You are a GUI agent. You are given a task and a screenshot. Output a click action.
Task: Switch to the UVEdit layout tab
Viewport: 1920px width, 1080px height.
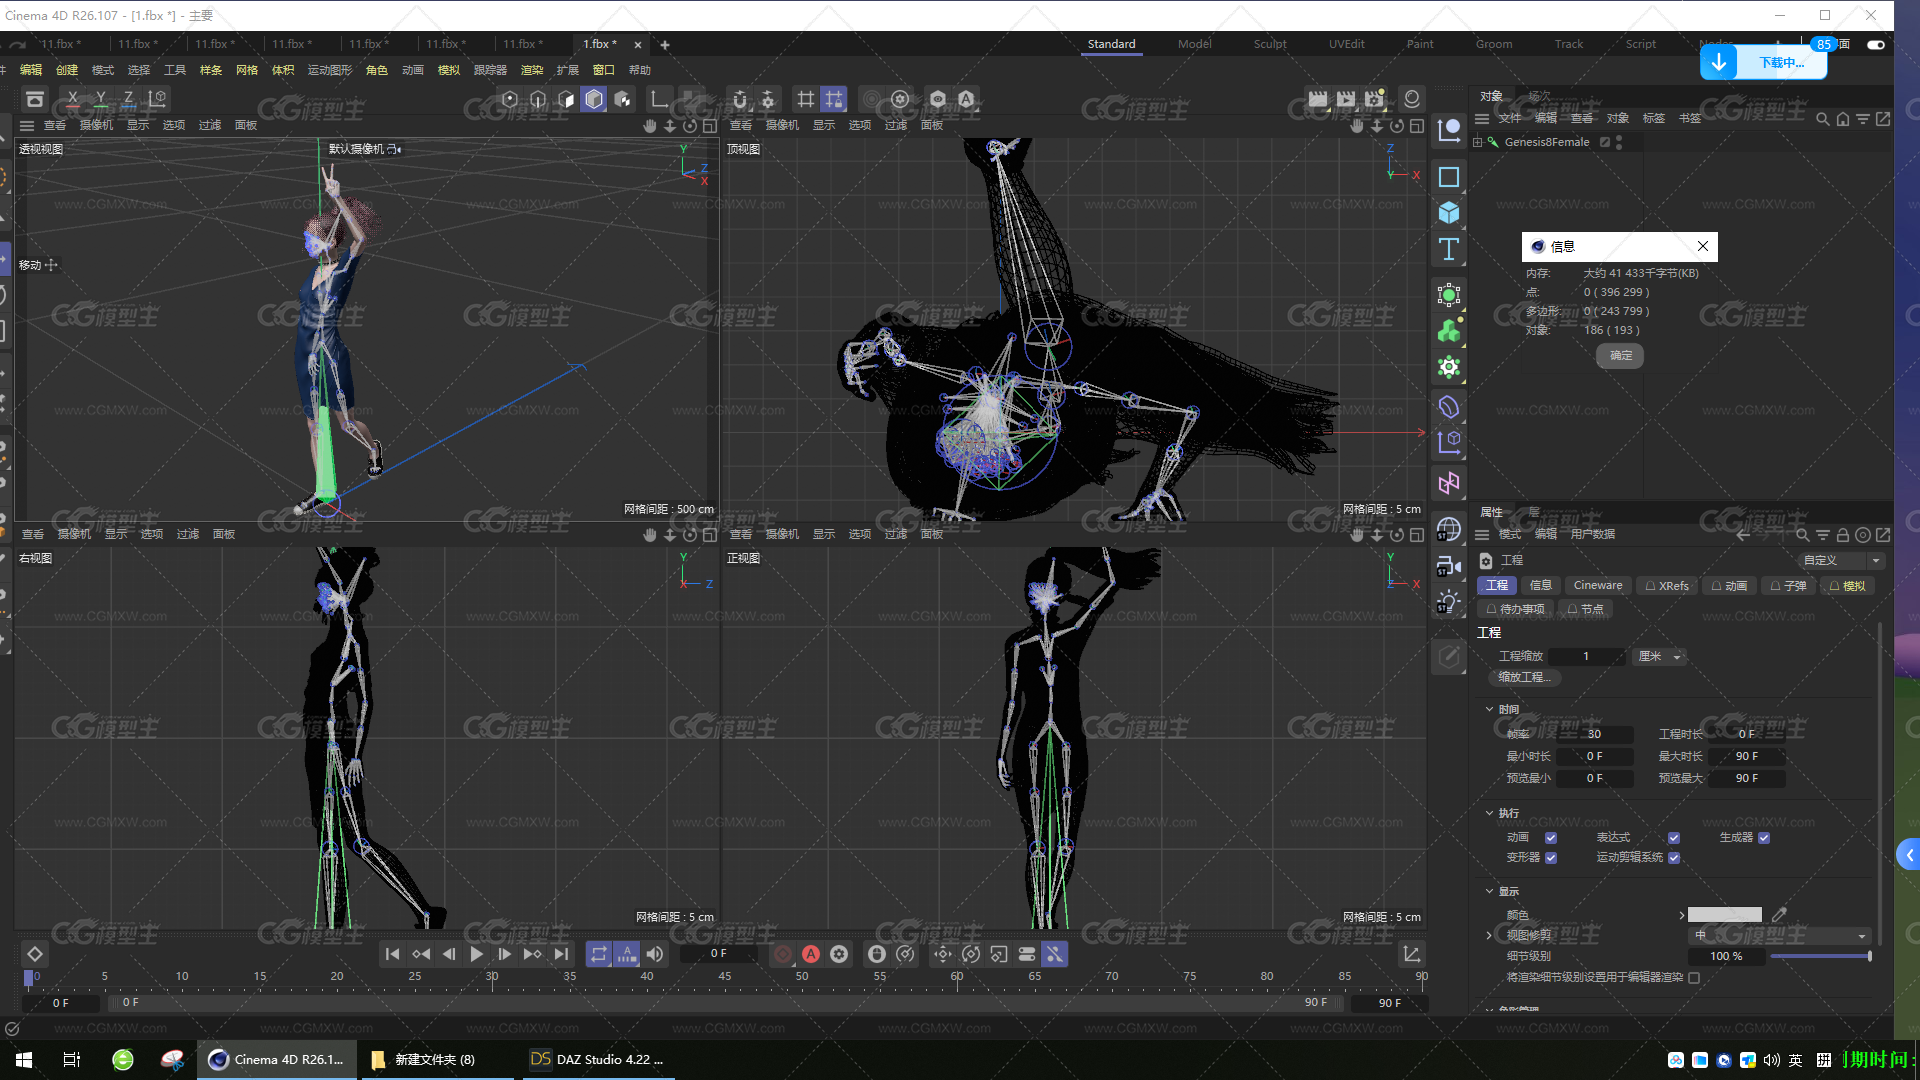tap(1346, 44)
